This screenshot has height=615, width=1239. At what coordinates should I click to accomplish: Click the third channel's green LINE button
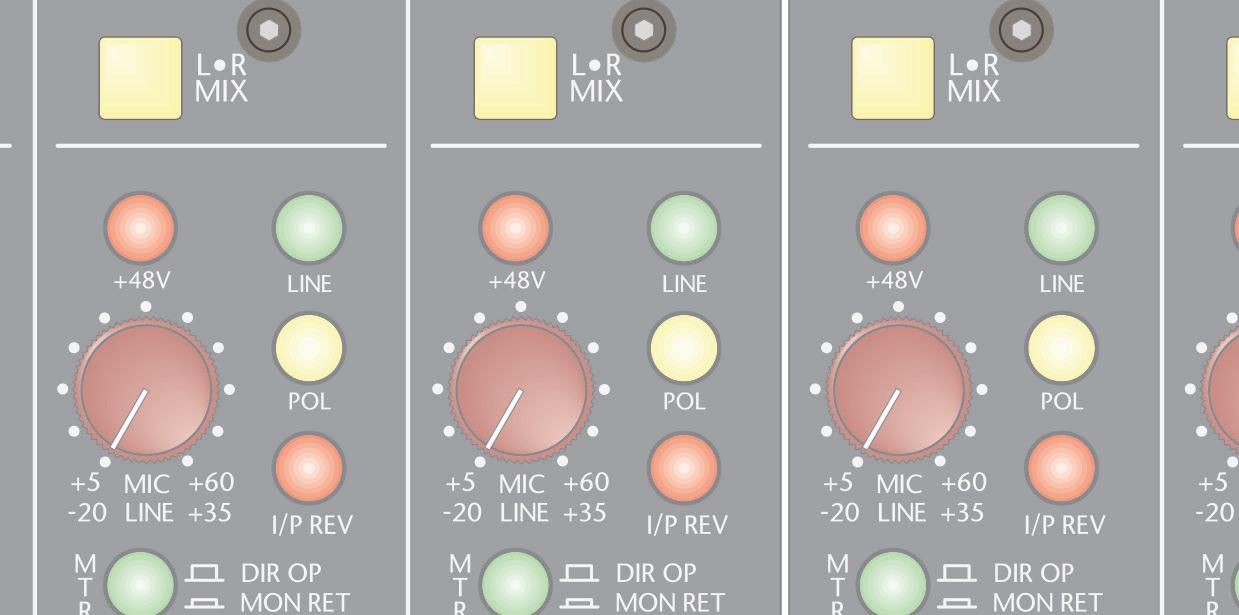tap(1061, 229)
